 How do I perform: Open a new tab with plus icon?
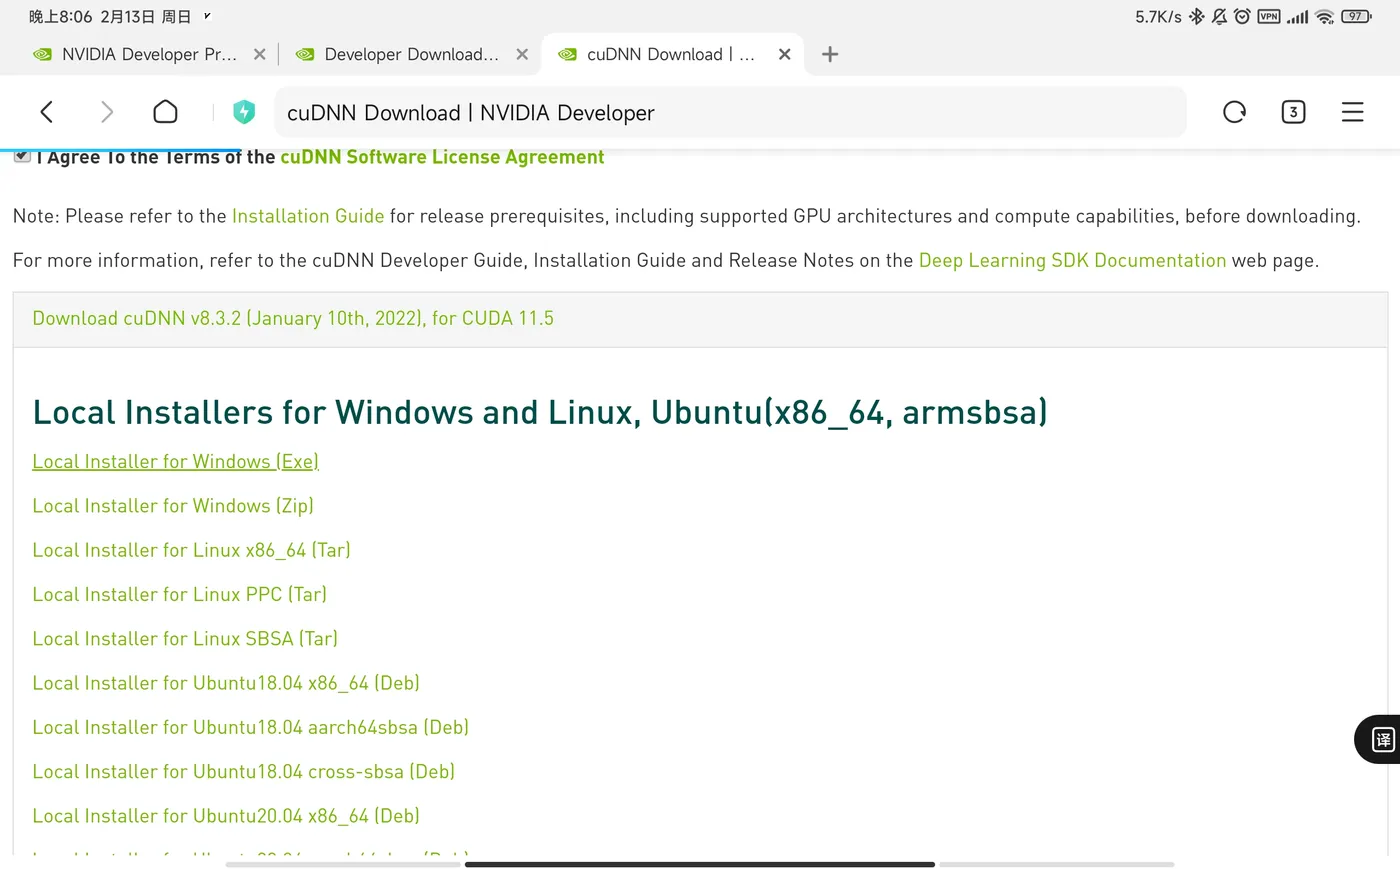click(x=830, y=54)
